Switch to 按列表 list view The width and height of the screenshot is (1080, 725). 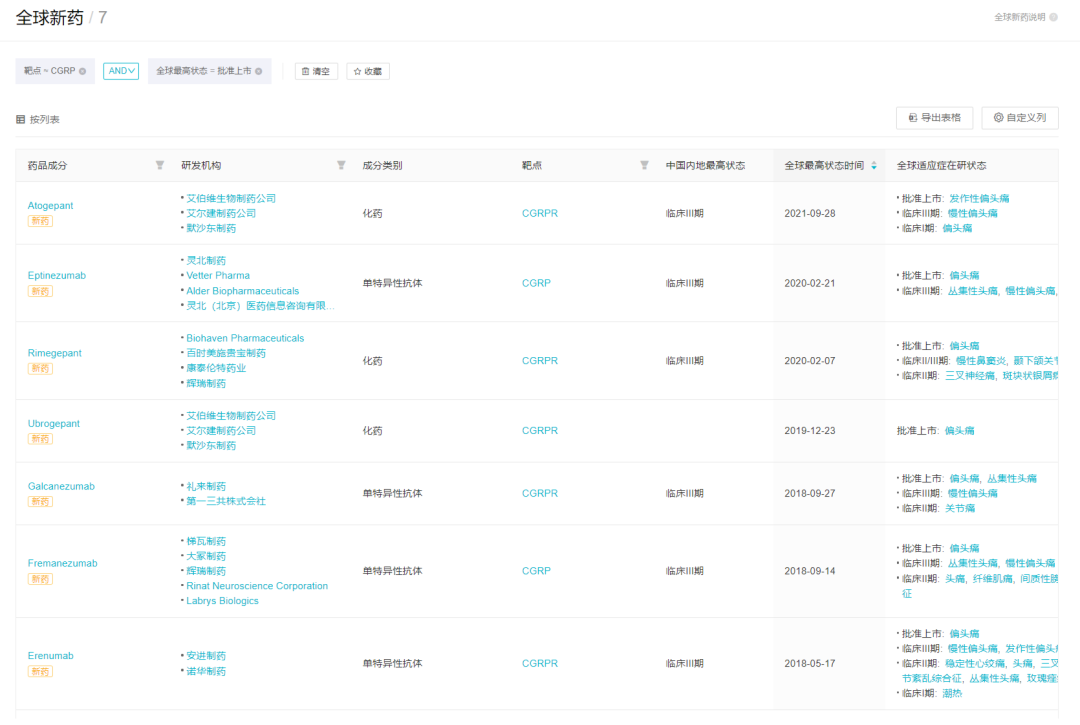(38, 119)
